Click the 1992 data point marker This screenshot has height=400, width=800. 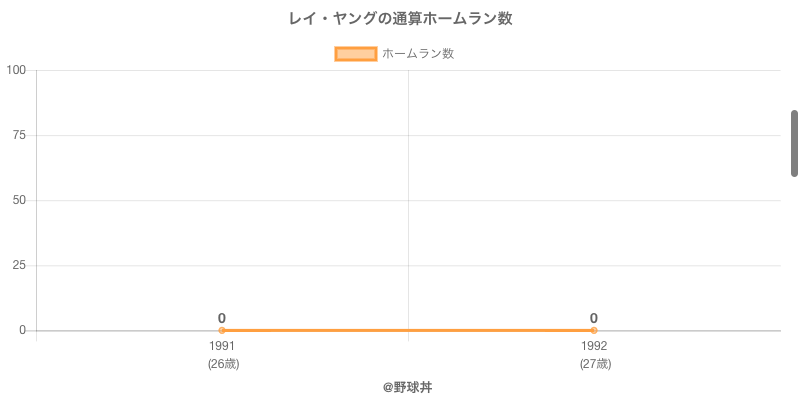[594, 330]
